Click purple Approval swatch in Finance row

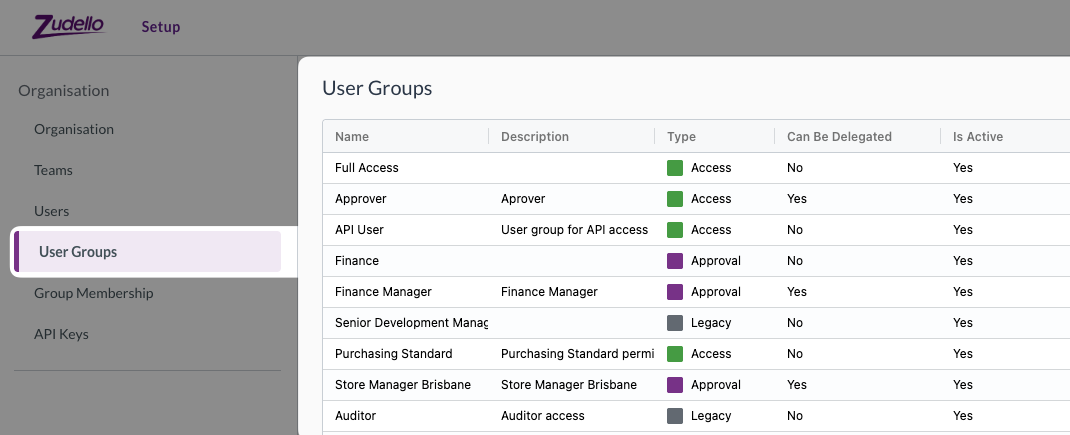point(674,261)
